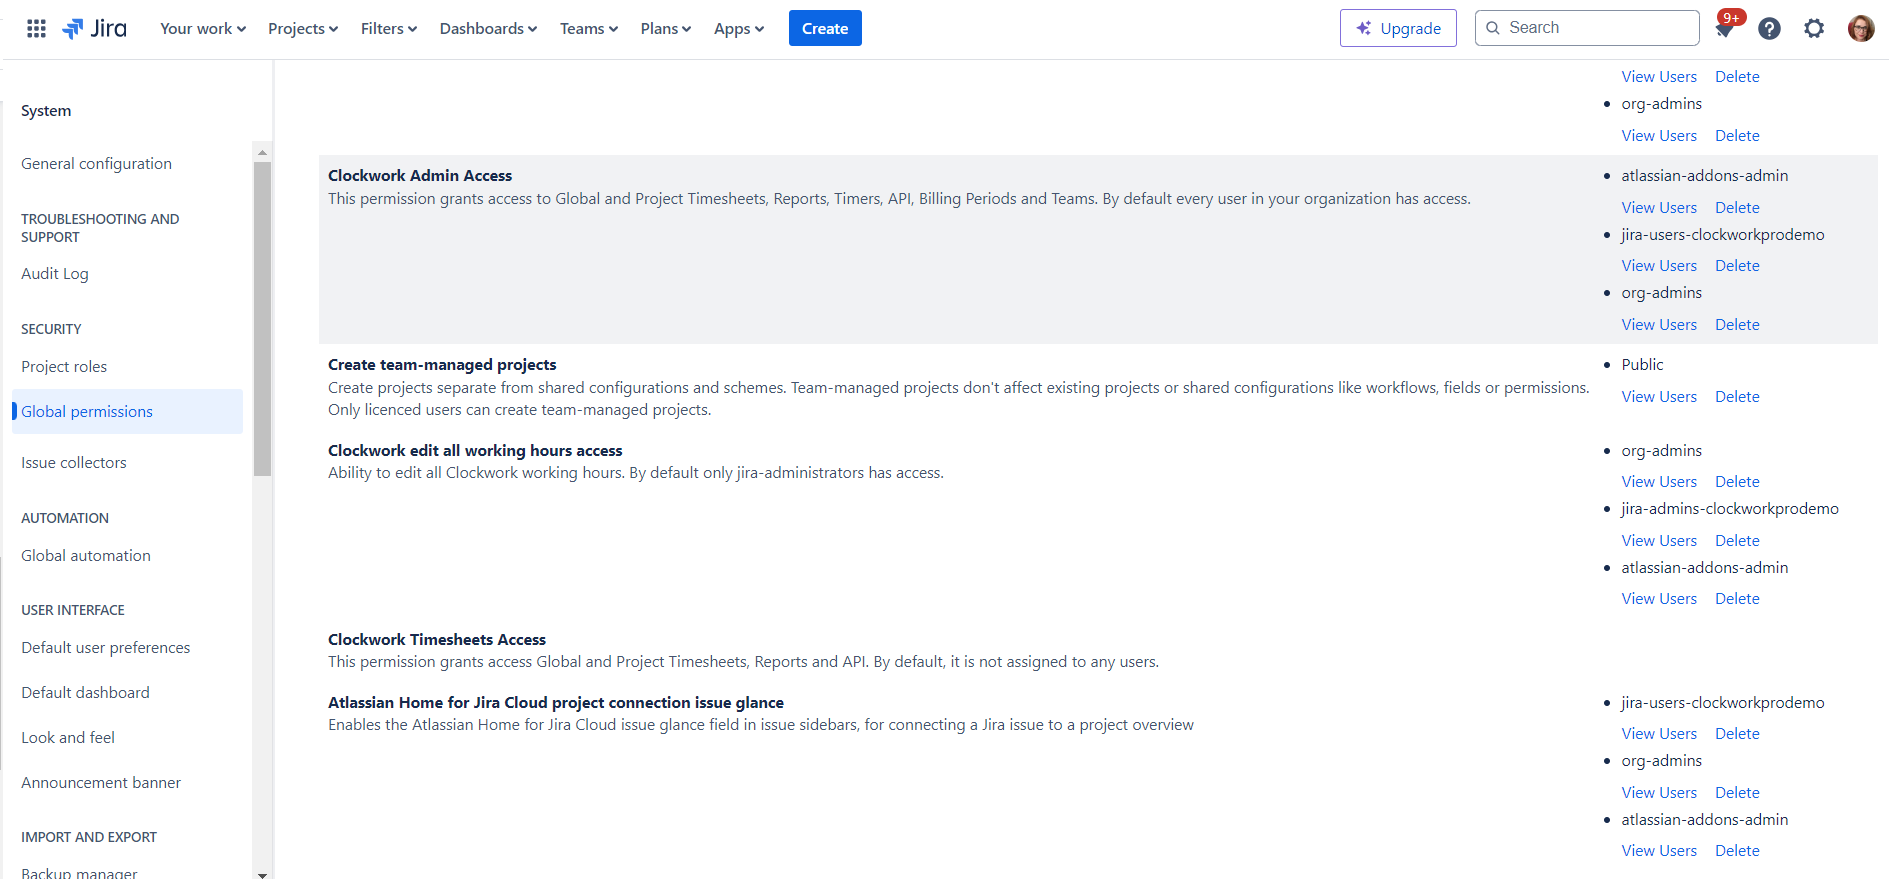Expand the Apps dropdown menu

738,28
